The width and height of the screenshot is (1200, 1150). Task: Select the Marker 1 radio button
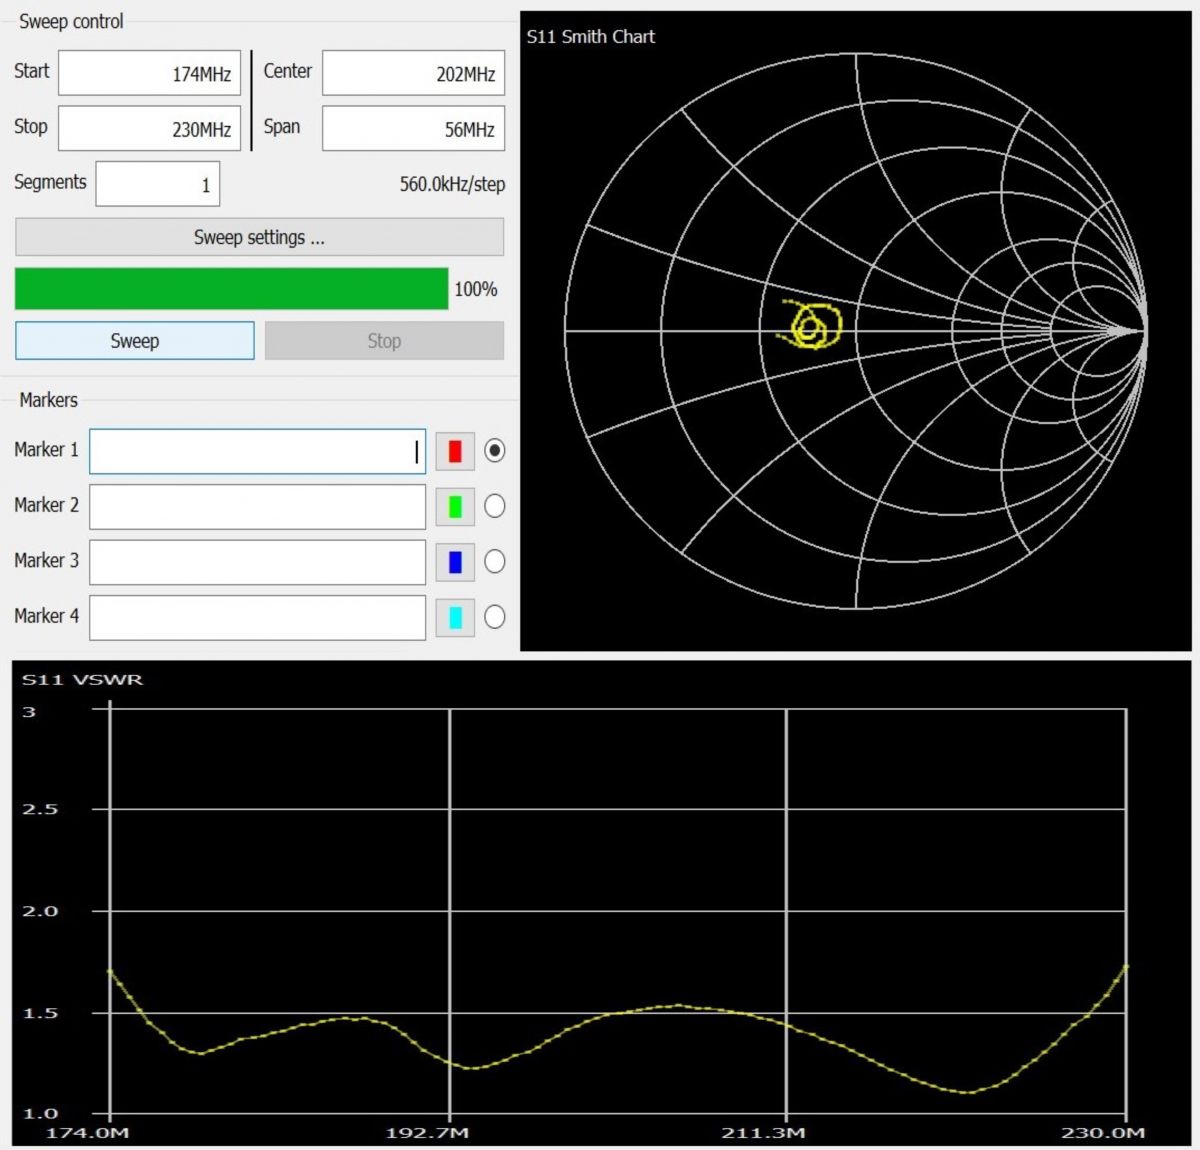(494, 451)
